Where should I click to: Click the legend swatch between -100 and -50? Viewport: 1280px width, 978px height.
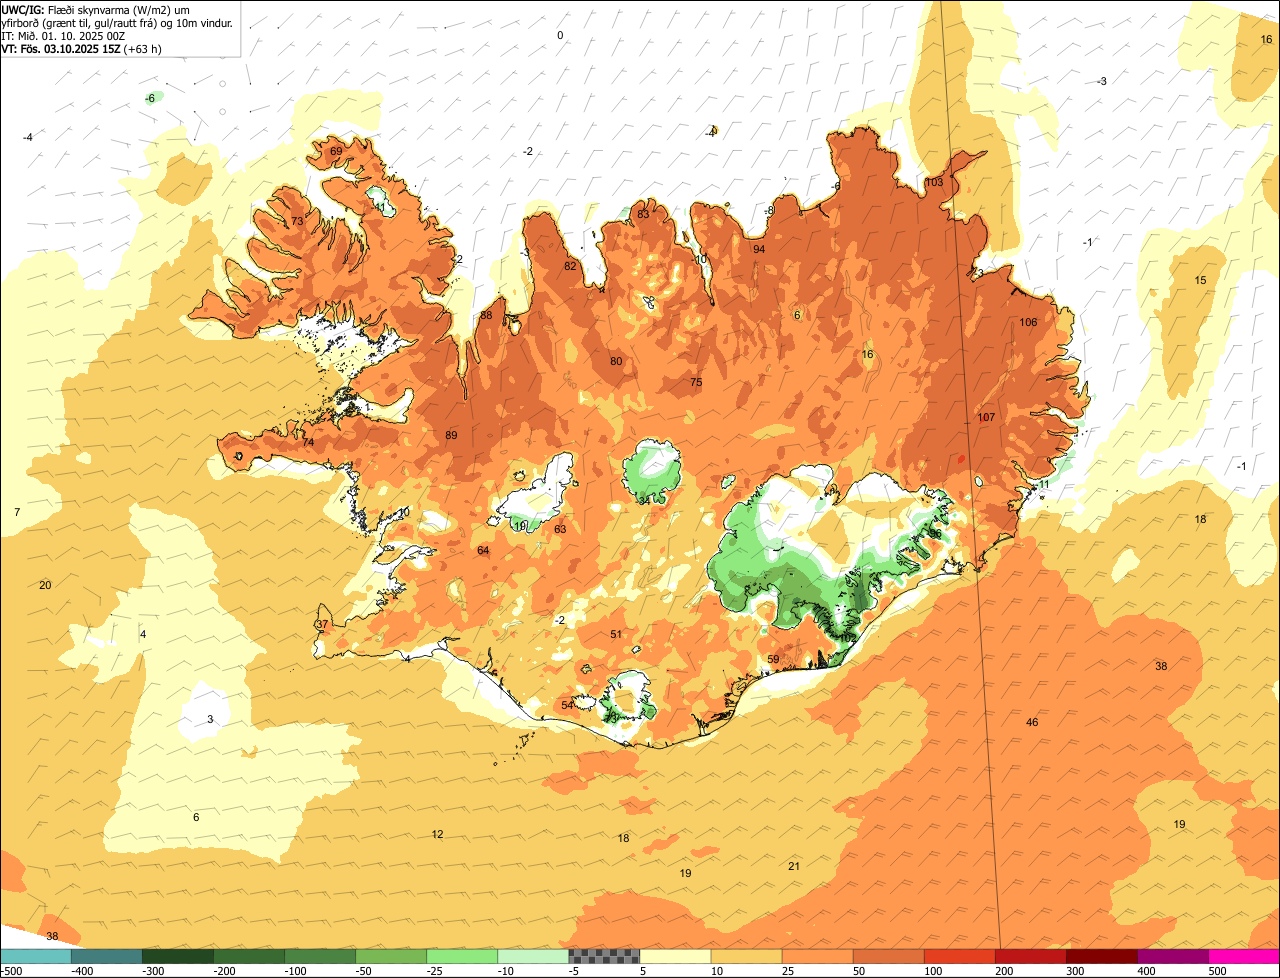[x=320, y=956]
